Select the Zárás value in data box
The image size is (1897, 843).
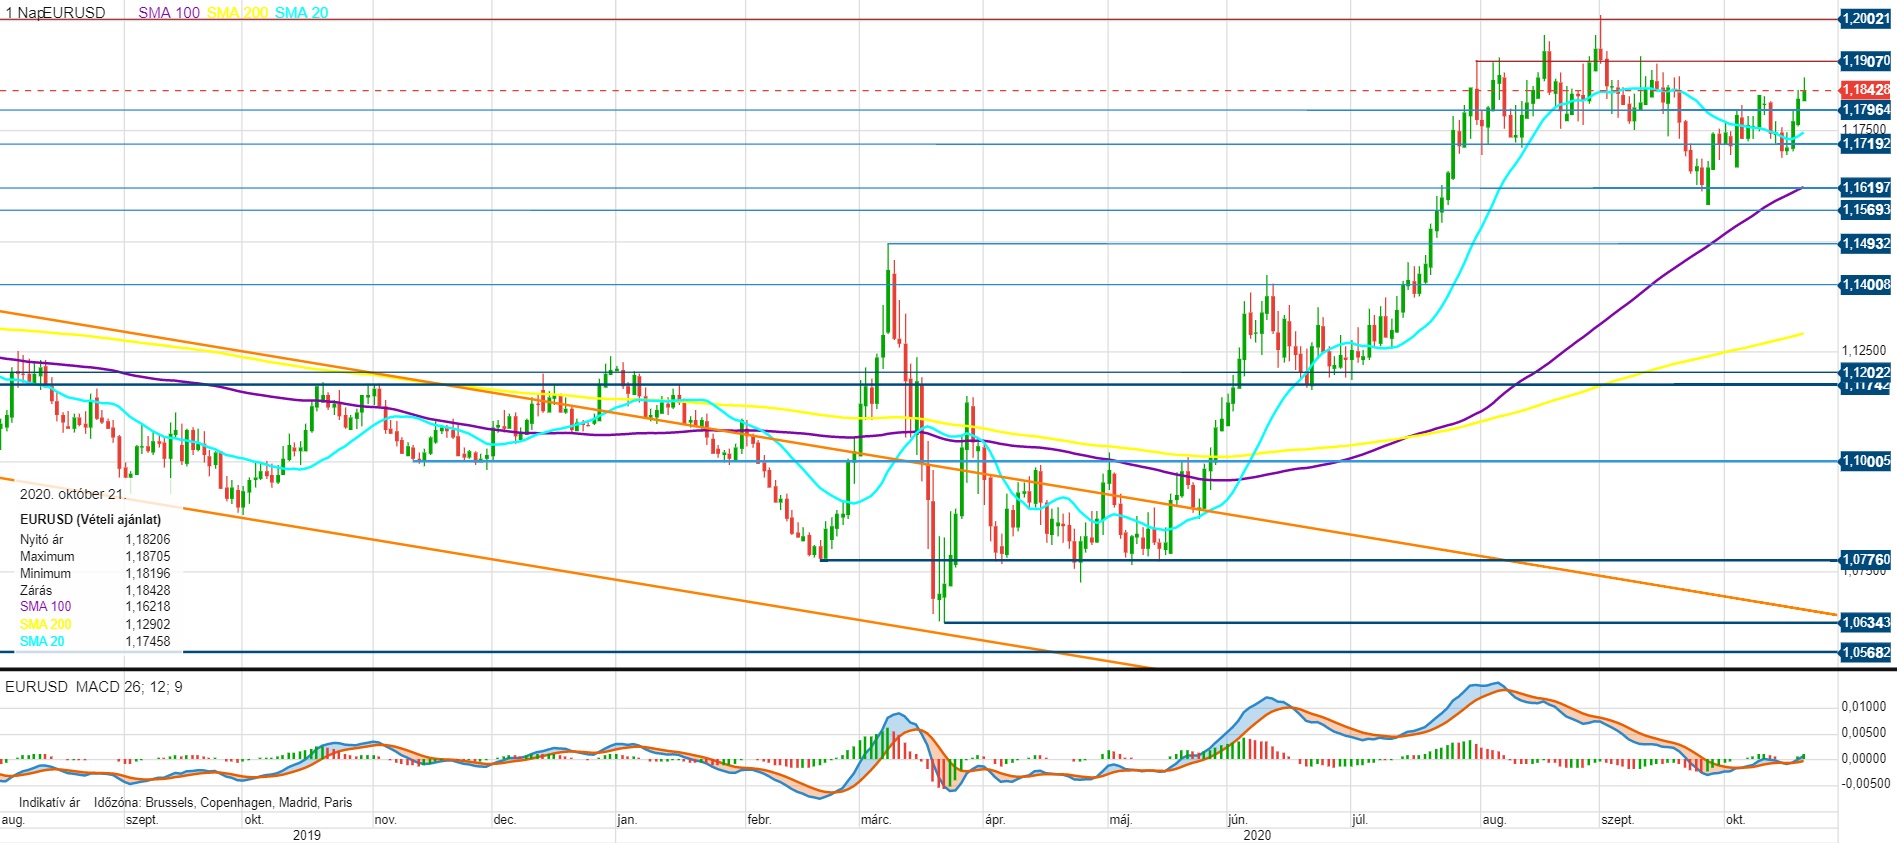coord(148,591)
